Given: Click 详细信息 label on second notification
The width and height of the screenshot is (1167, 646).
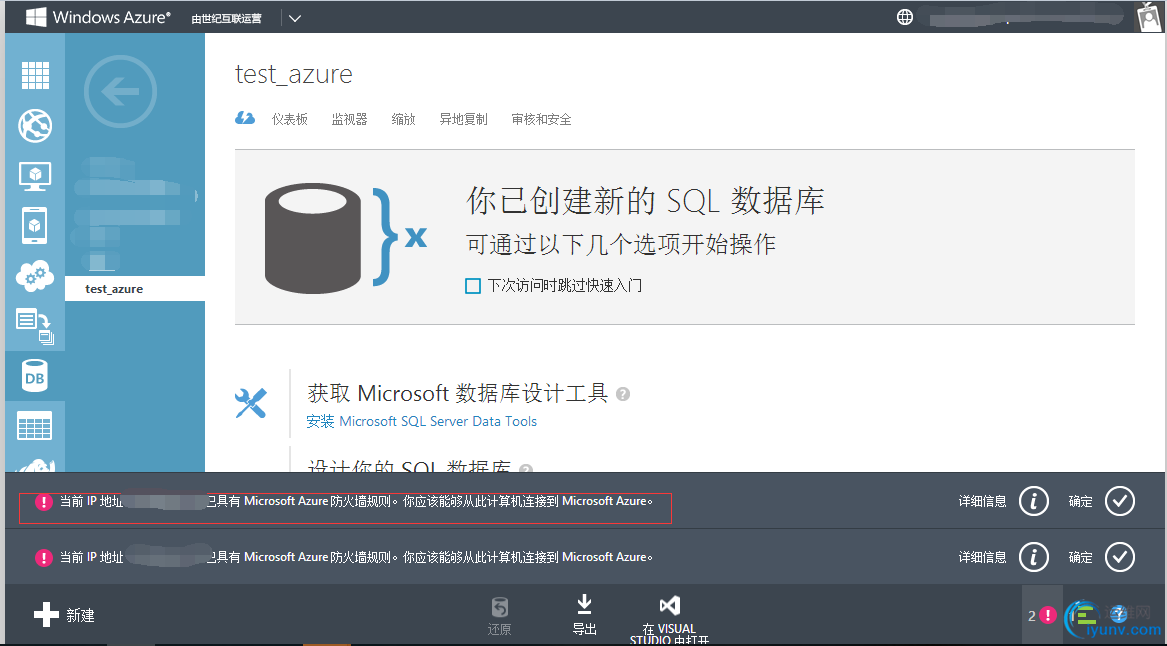Looking at the screenshot, I should 982,557.
